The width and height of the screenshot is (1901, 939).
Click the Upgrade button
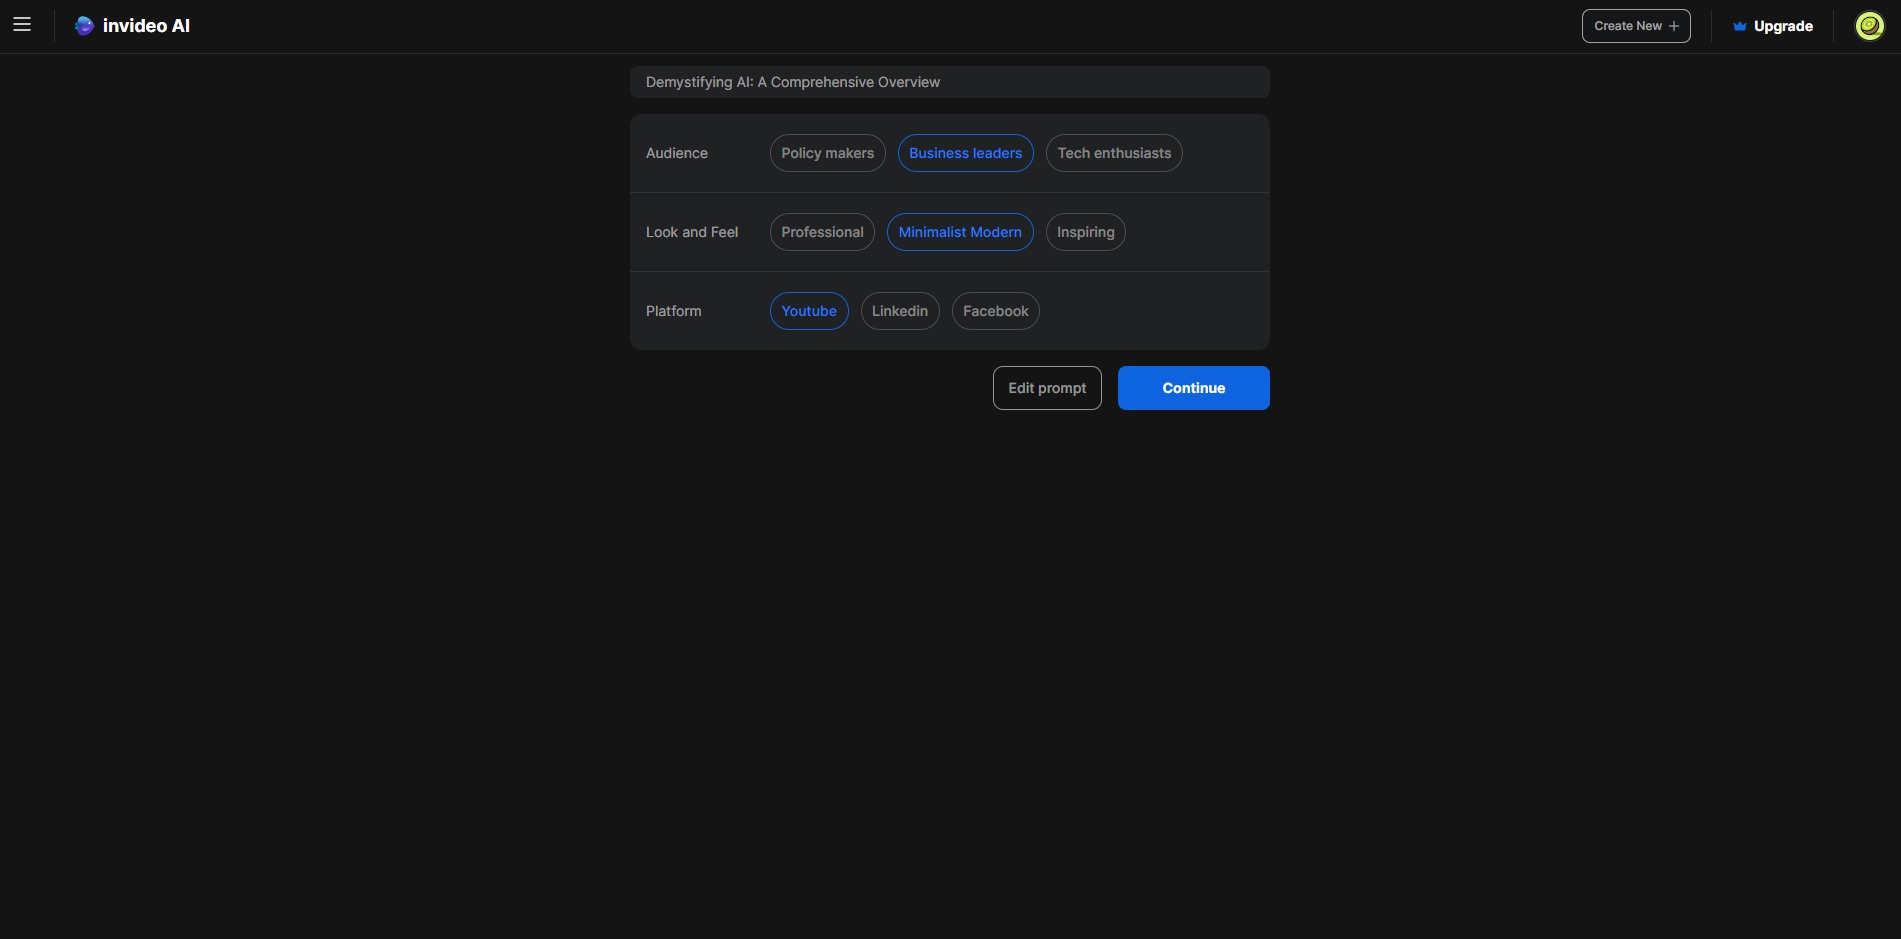click(x=1772, y=26)
